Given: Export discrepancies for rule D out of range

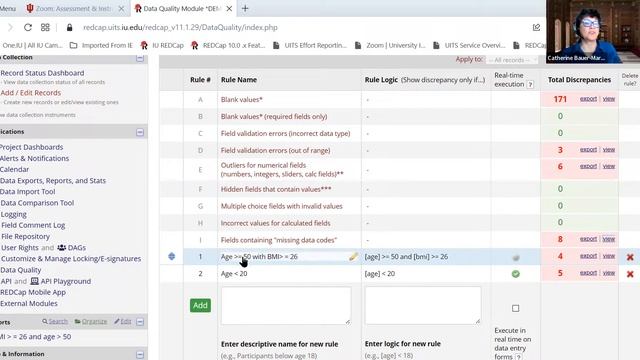Looking at the screenshot, I should [x=588, y=150].
